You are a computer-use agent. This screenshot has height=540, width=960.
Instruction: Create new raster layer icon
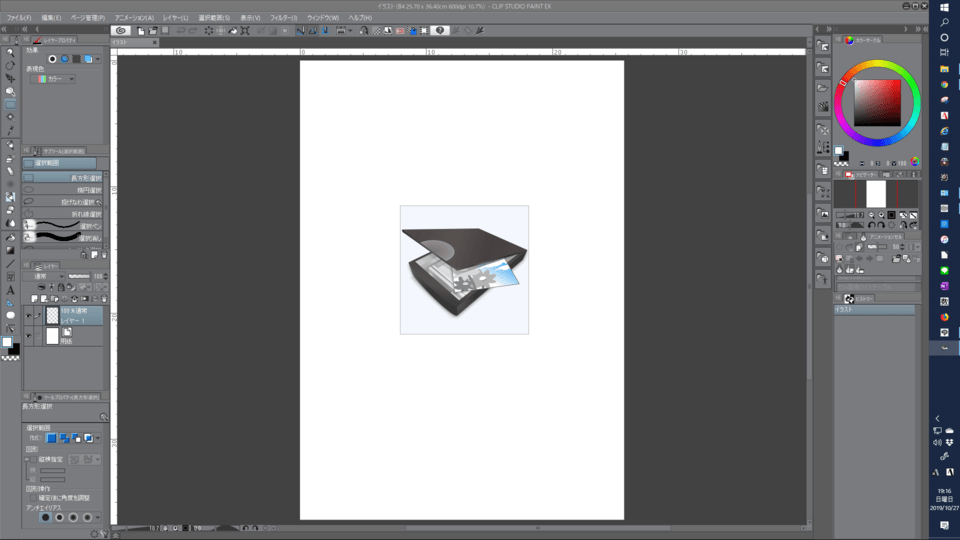coord(34,299)
